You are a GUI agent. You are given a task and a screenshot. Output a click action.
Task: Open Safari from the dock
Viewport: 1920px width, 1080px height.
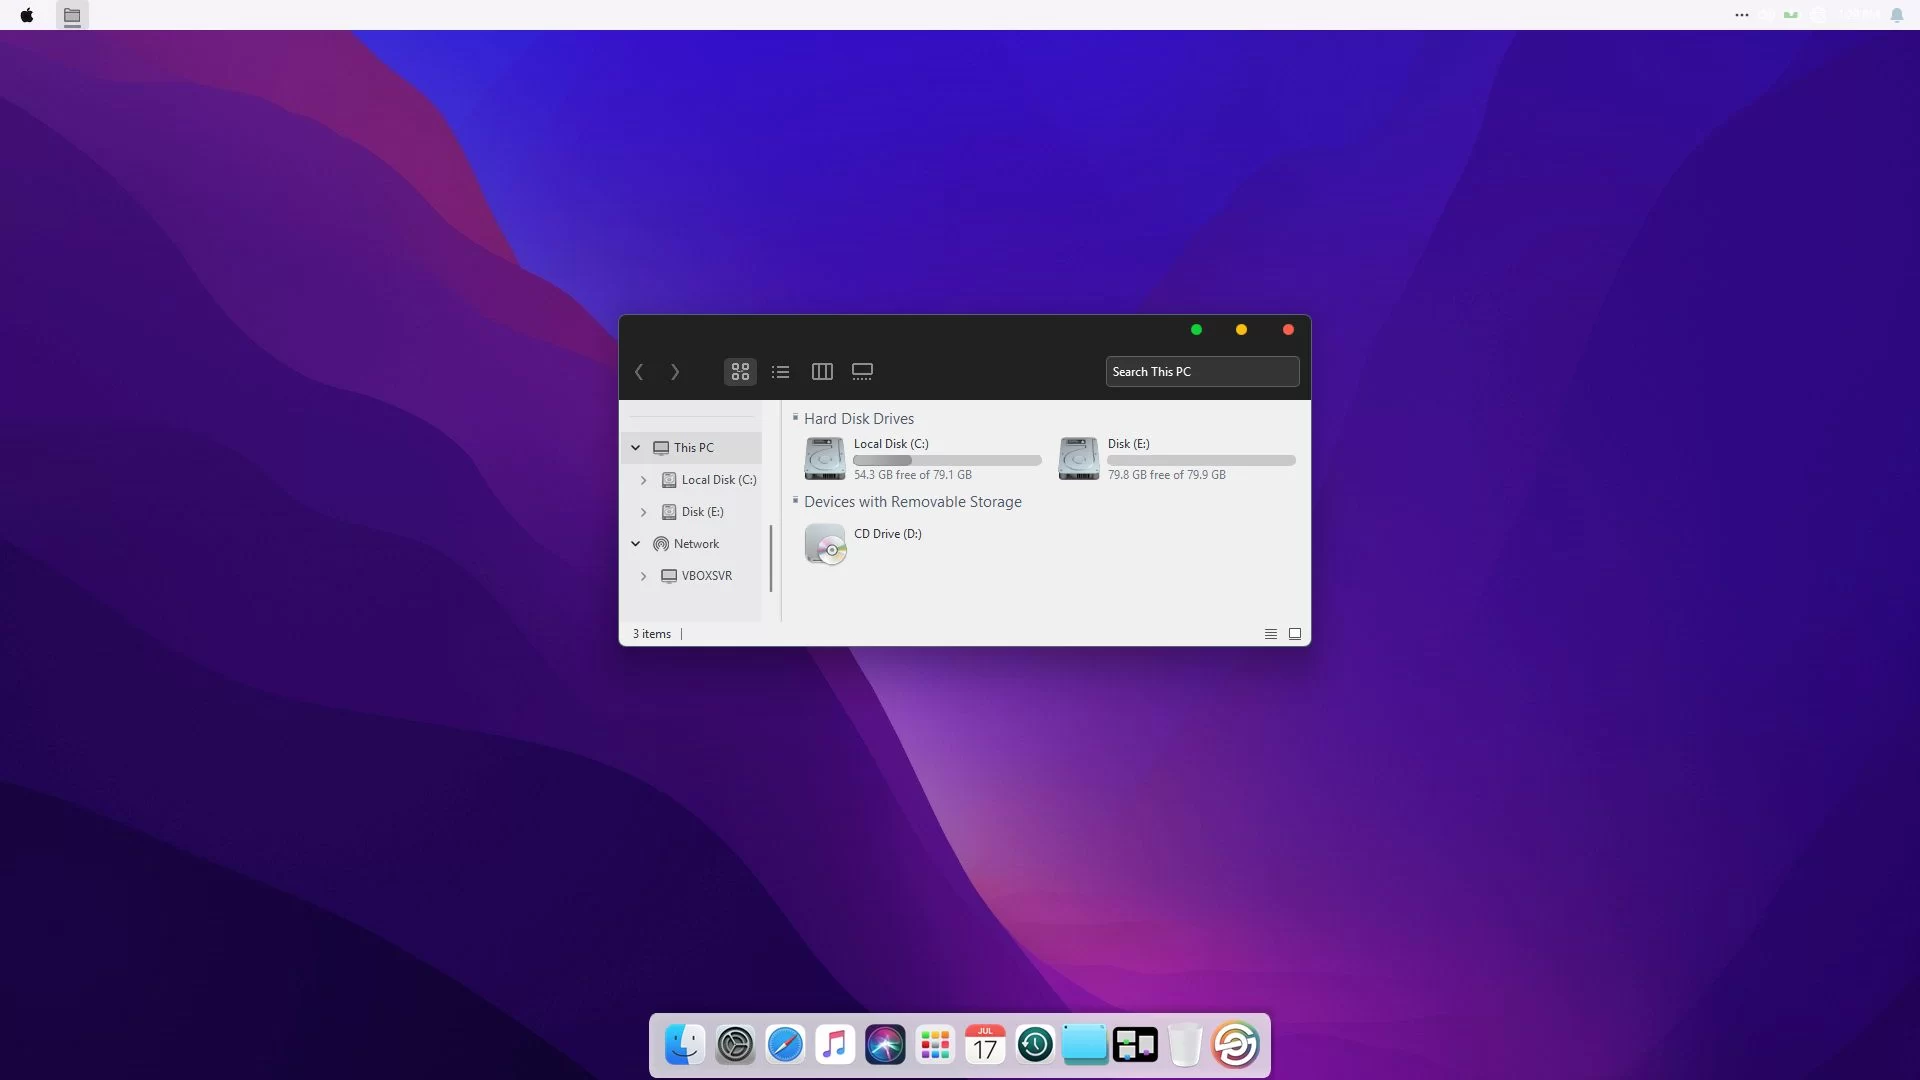pos(785,1045)
